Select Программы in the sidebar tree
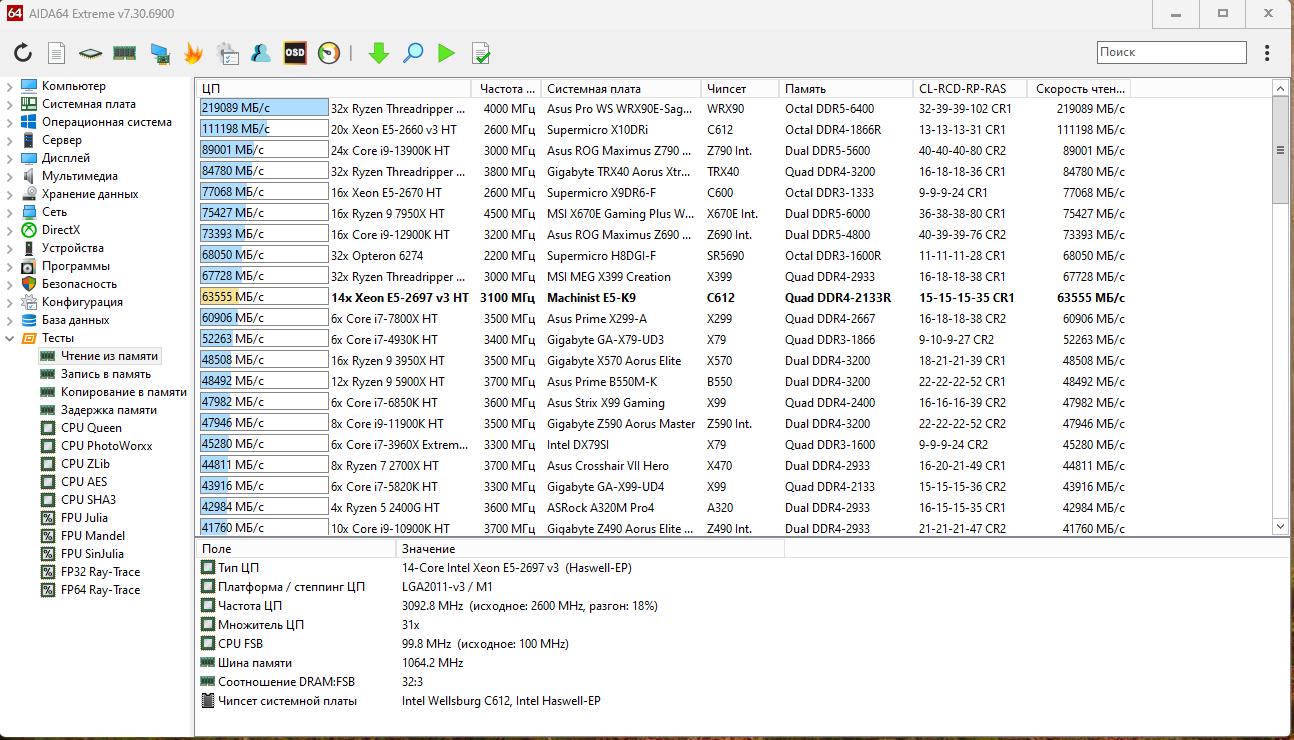 [76, 266]
